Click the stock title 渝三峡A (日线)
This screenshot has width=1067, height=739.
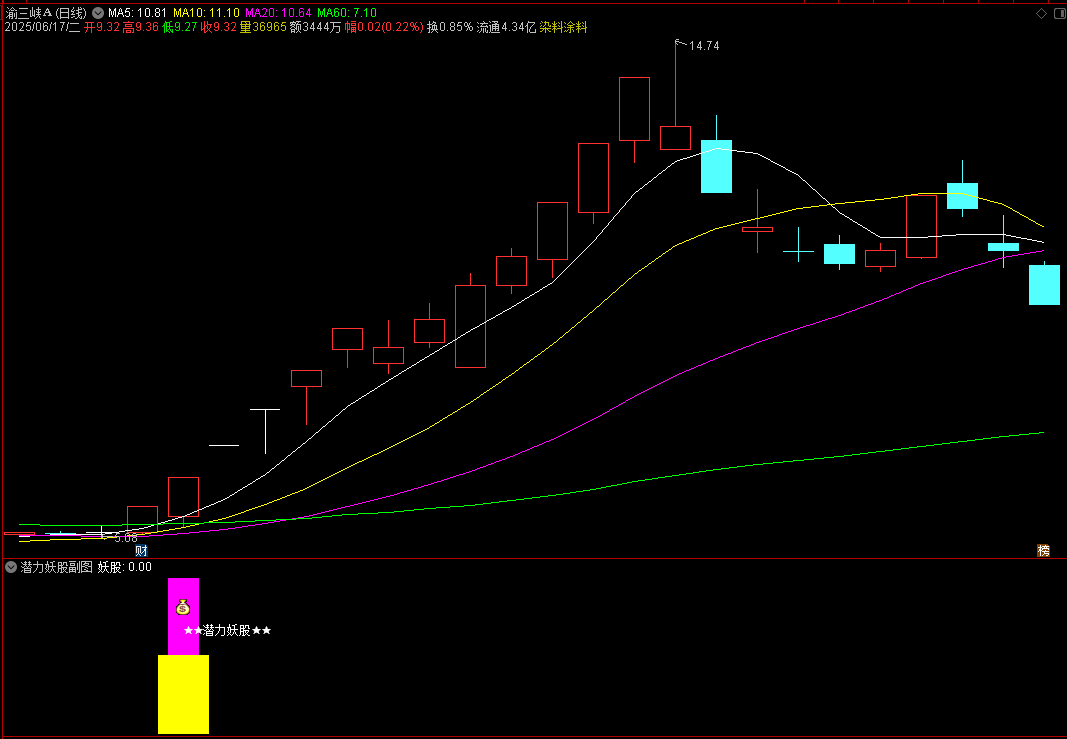(46, 13)
